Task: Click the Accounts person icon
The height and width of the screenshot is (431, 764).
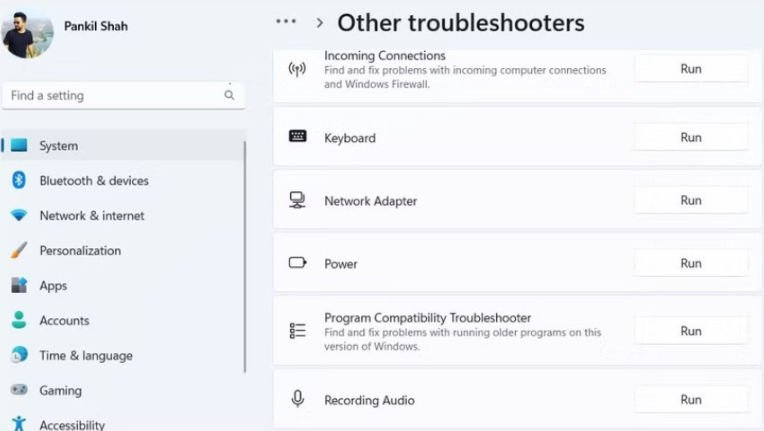Action: point(18,320)
